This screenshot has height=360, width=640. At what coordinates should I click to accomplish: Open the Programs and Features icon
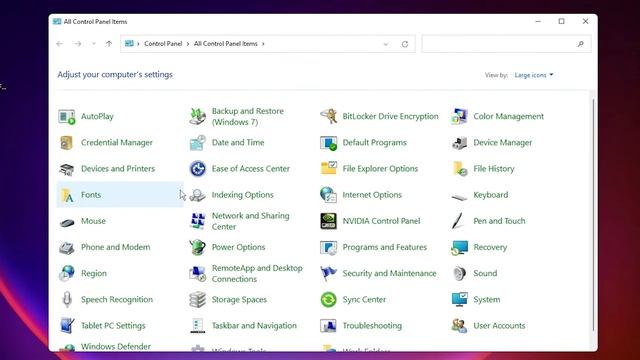coord(329,247)
